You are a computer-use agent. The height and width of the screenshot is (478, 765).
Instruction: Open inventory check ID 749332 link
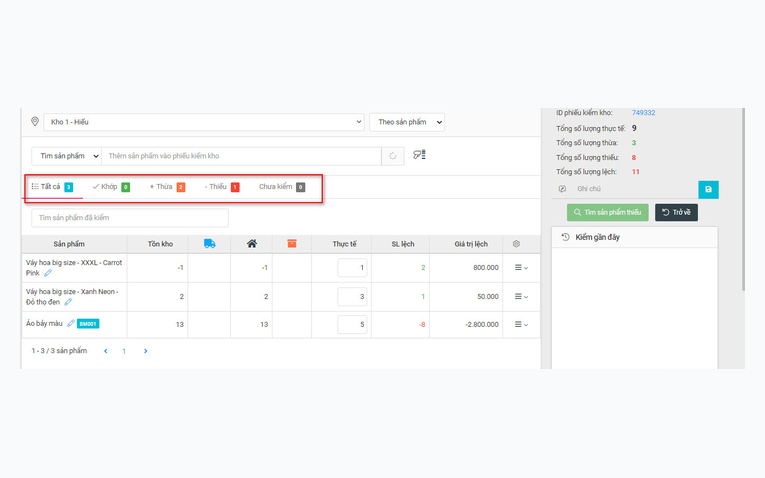tap(643, 113)
